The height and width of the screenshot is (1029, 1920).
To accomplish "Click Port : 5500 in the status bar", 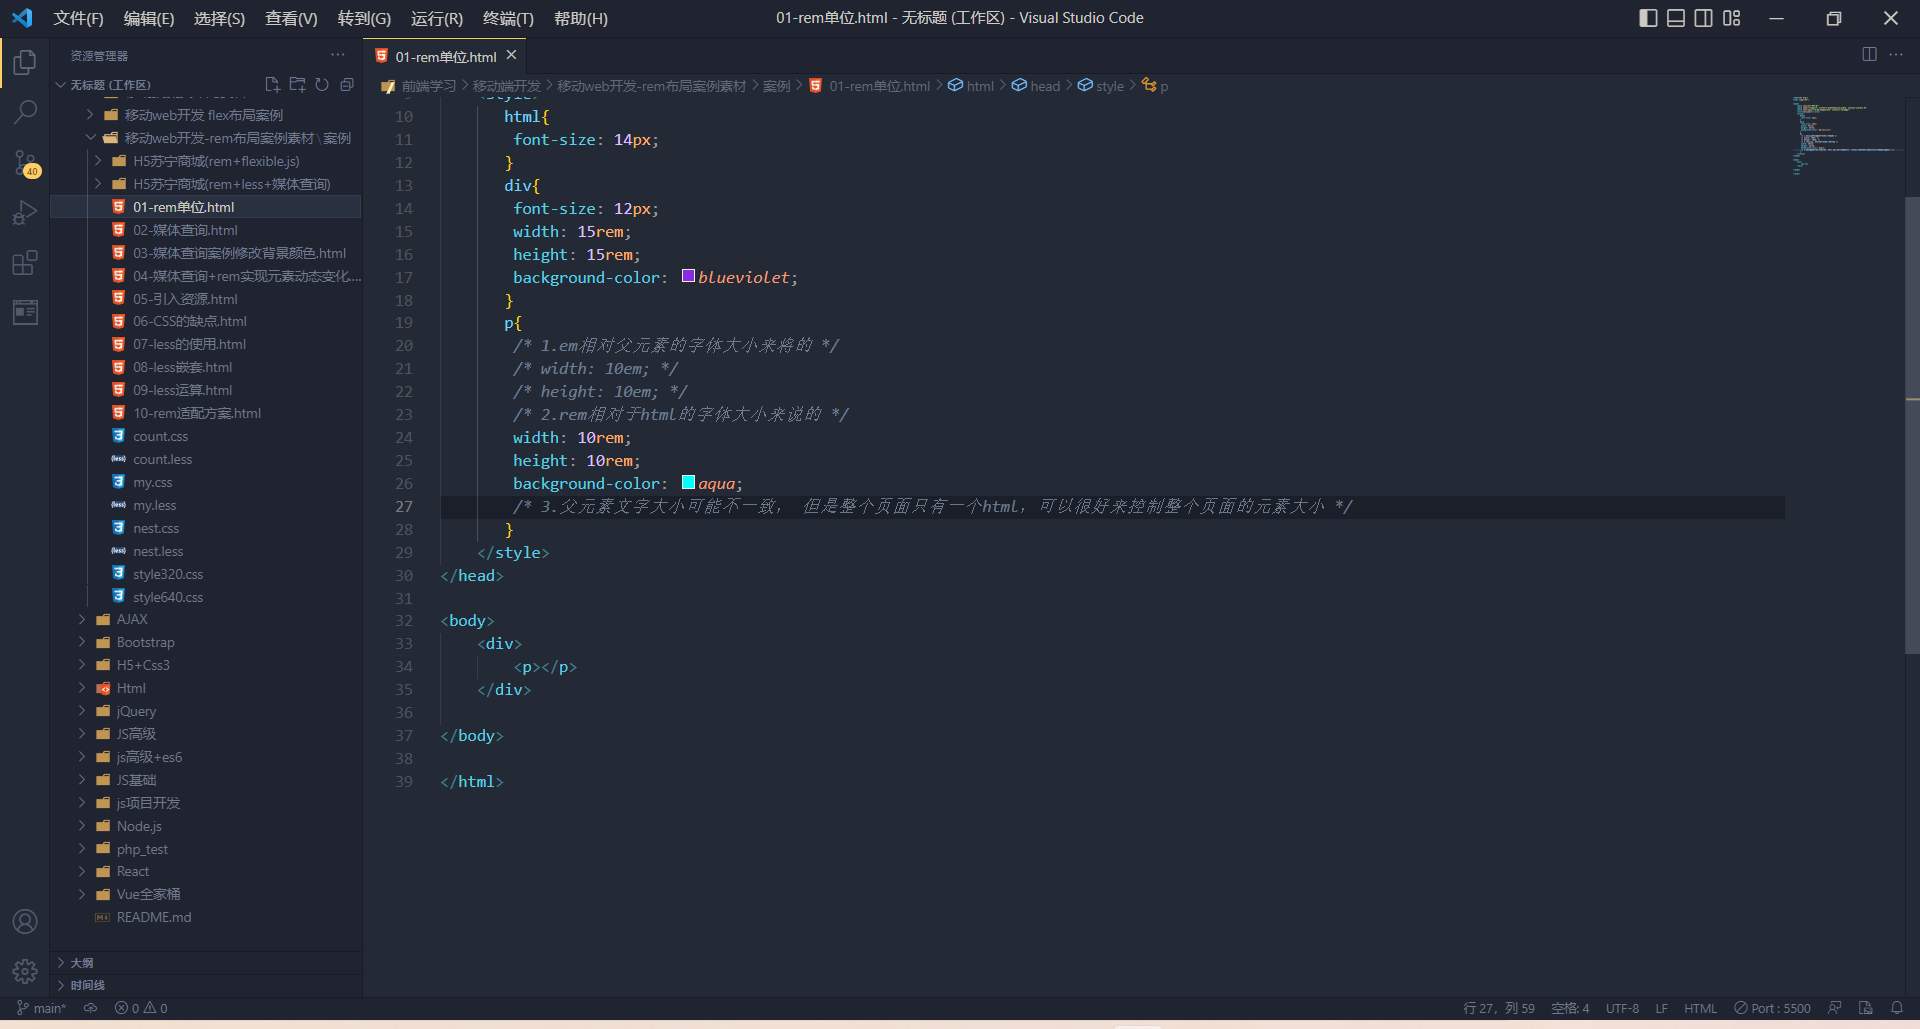I will [x=1772, y=1008].
